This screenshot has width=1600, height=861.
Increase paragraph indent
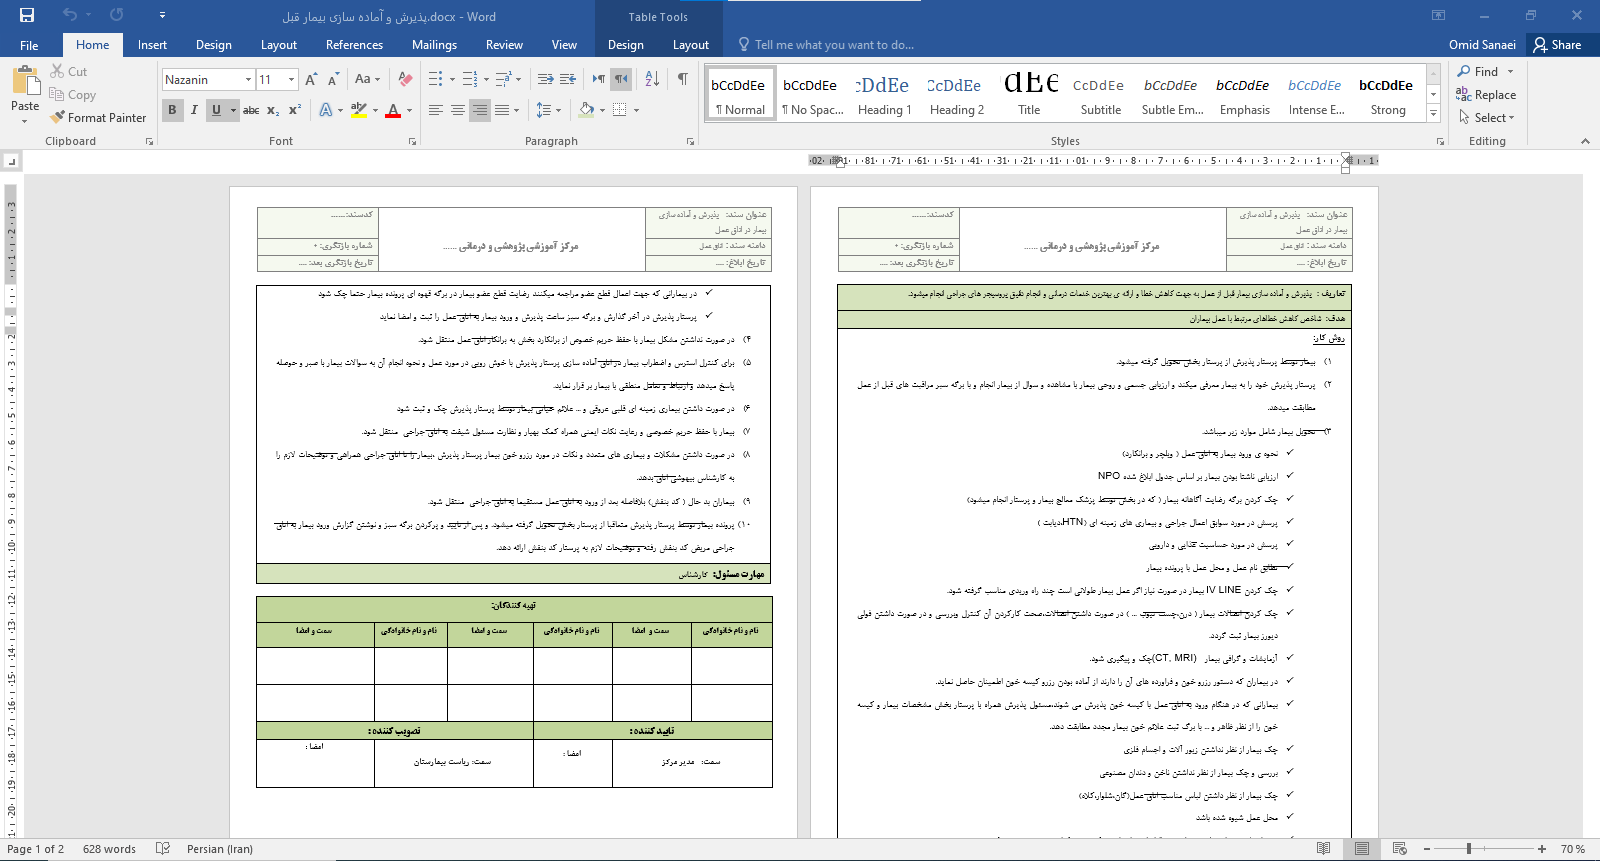coord(568,79)
